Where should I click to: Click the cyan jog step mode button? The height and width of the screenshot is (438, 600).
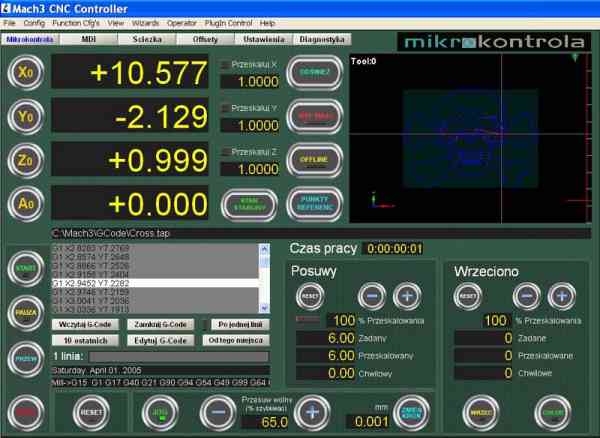coord(412,413)
